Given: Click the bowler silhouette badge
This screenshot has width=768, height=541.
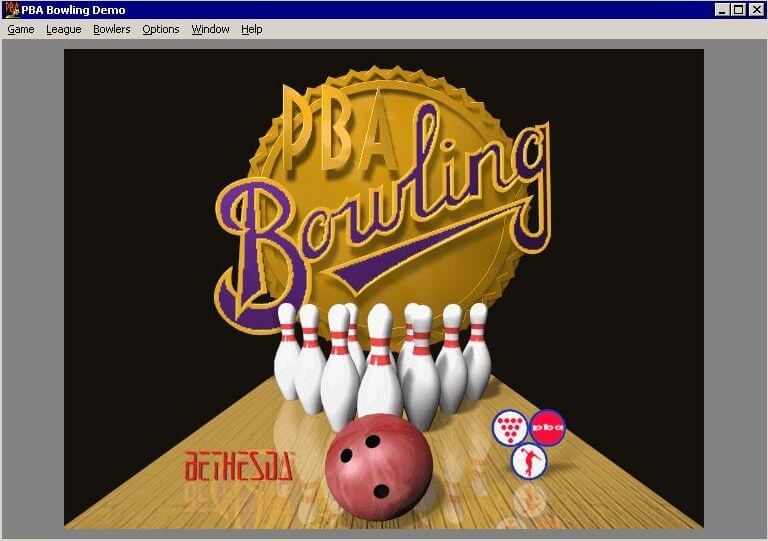Looking at the screenshot, I should coord(529,461).
